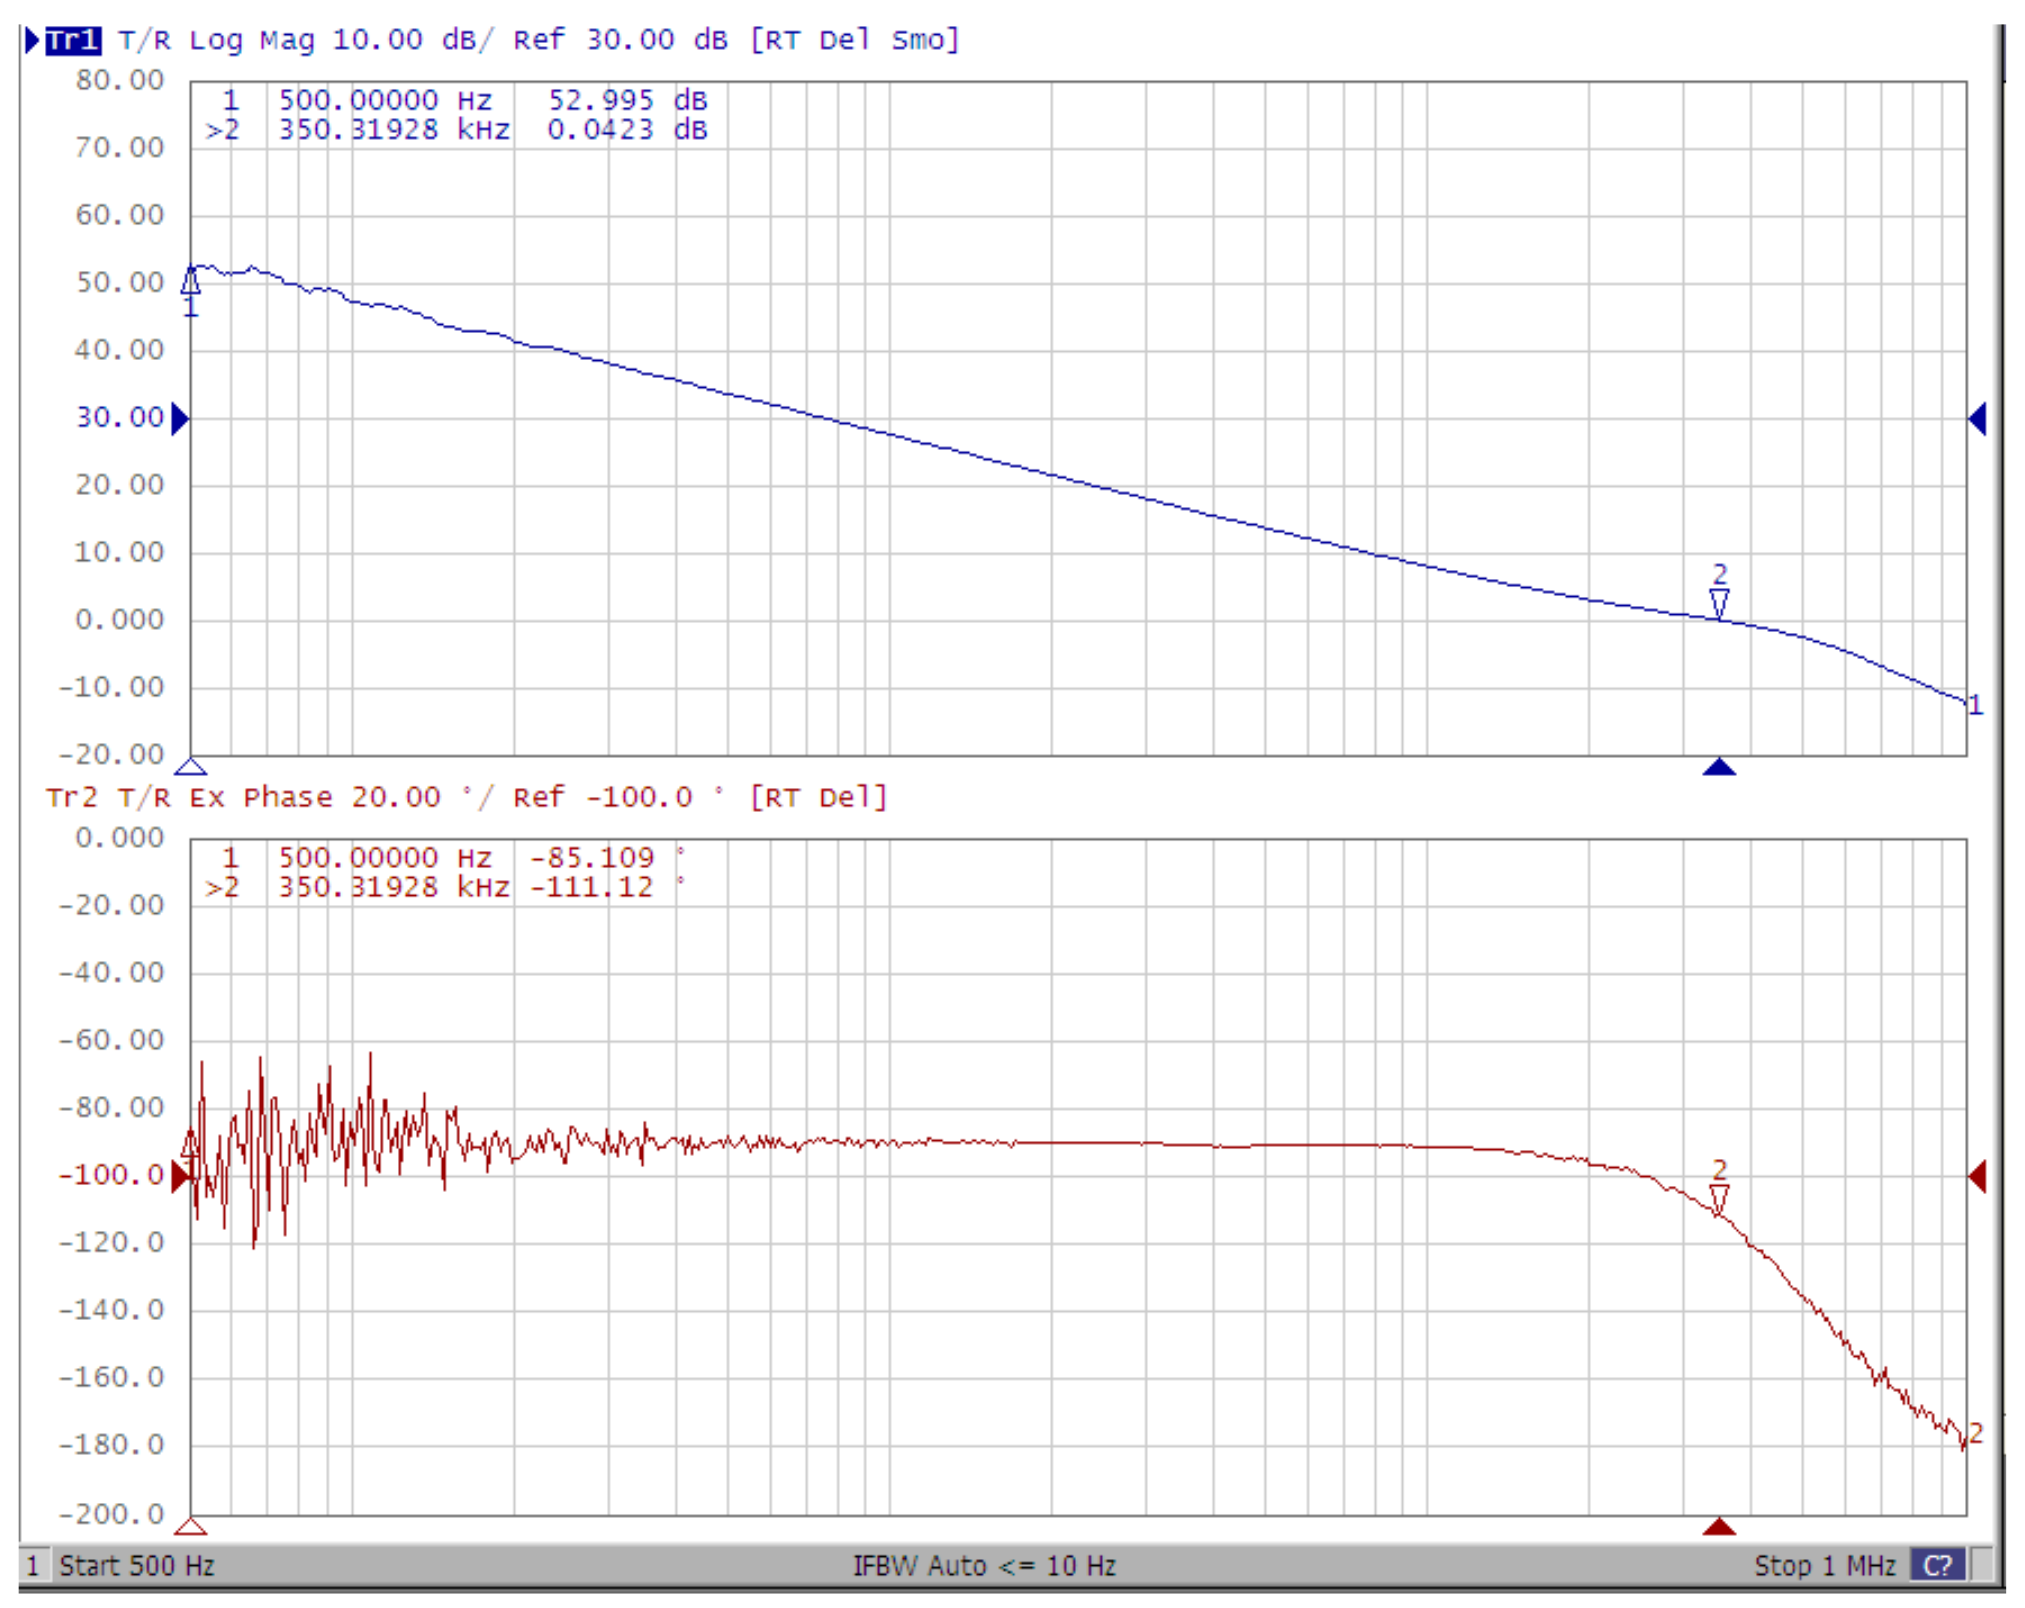Click the Start 500 Hz label
This screenshot has height=1608, width=2025.
click(137, 1565)
